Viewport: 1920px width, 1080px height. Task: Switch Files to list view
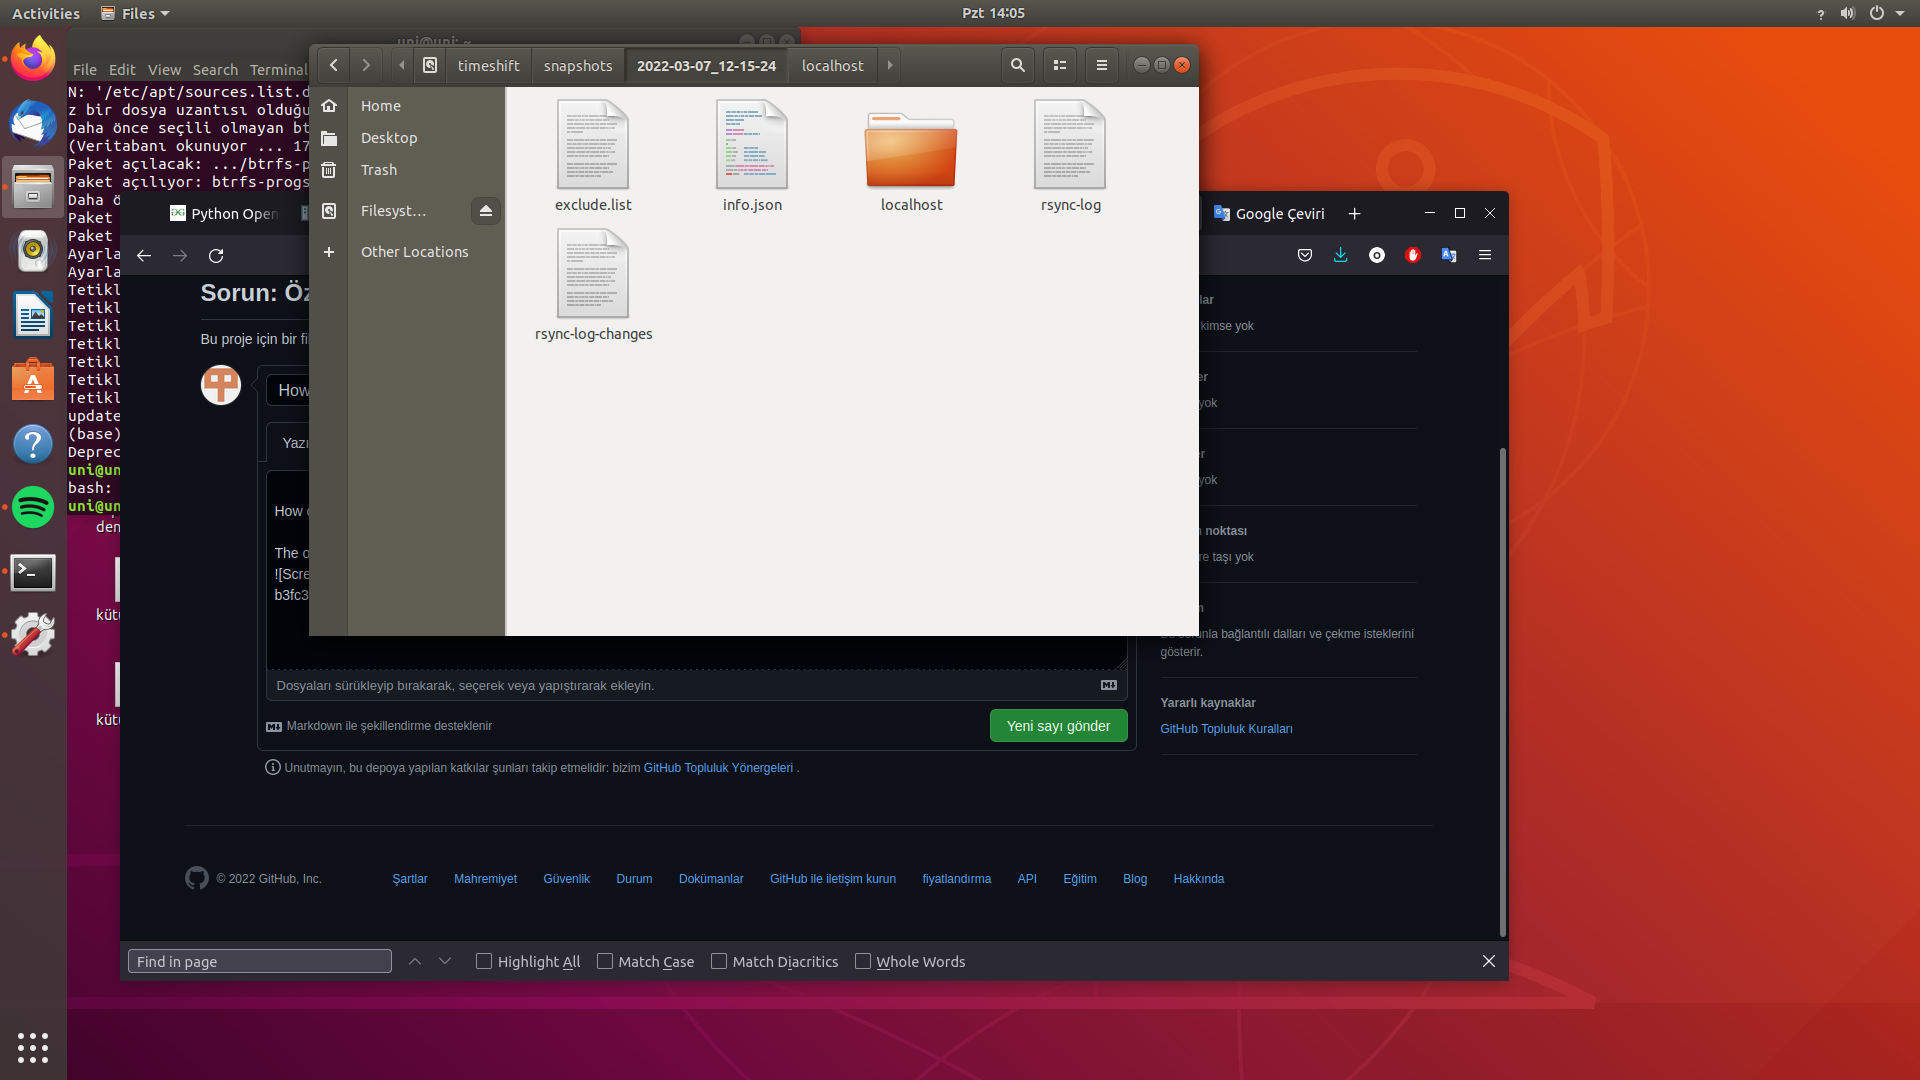tap(1059, 64)
